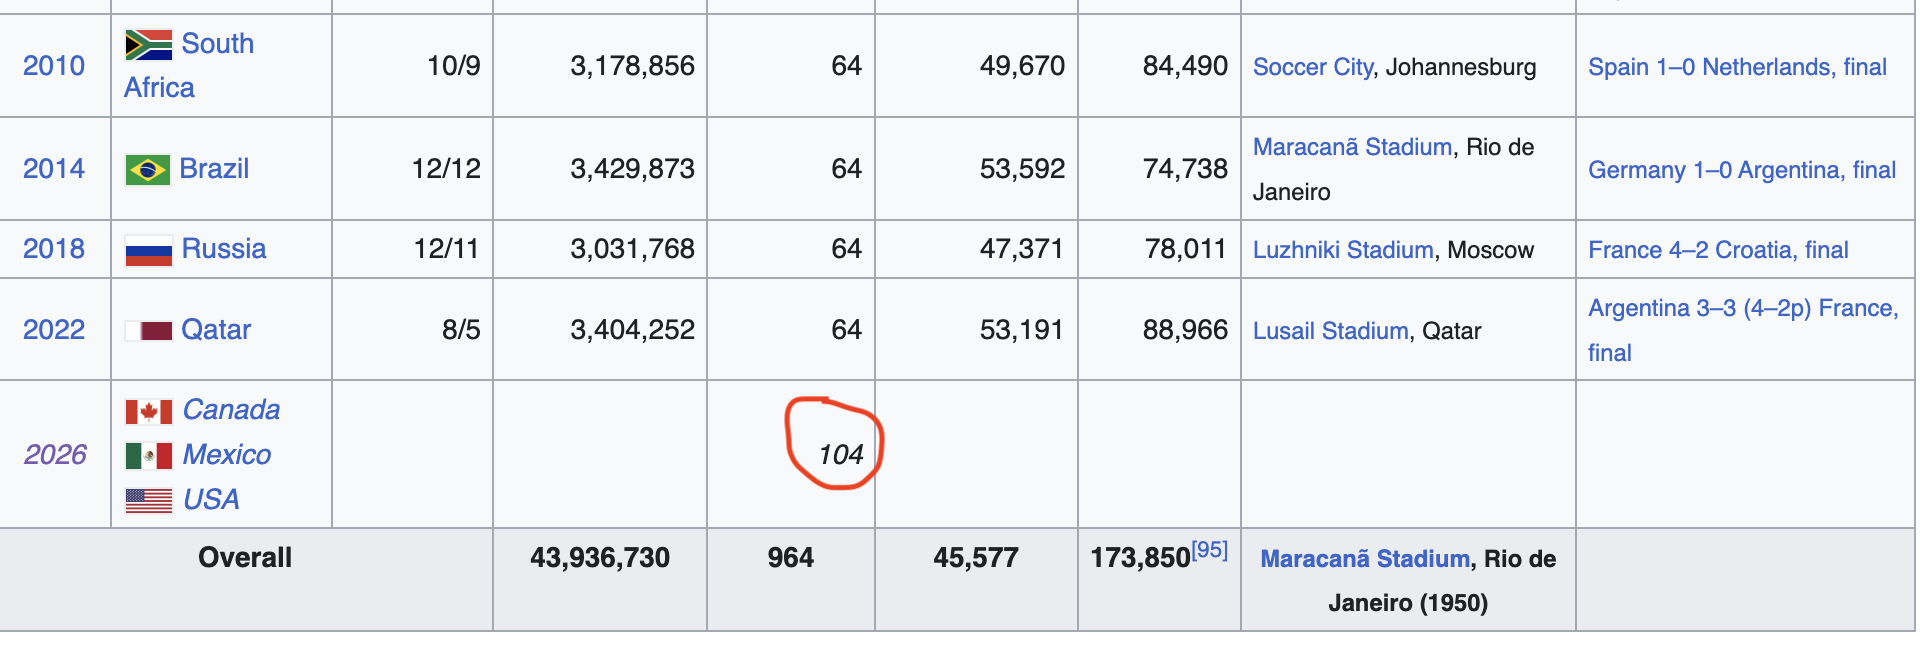Open Luzhniki Stadium link
1920x658 pixels.
tap(1343, 250)
